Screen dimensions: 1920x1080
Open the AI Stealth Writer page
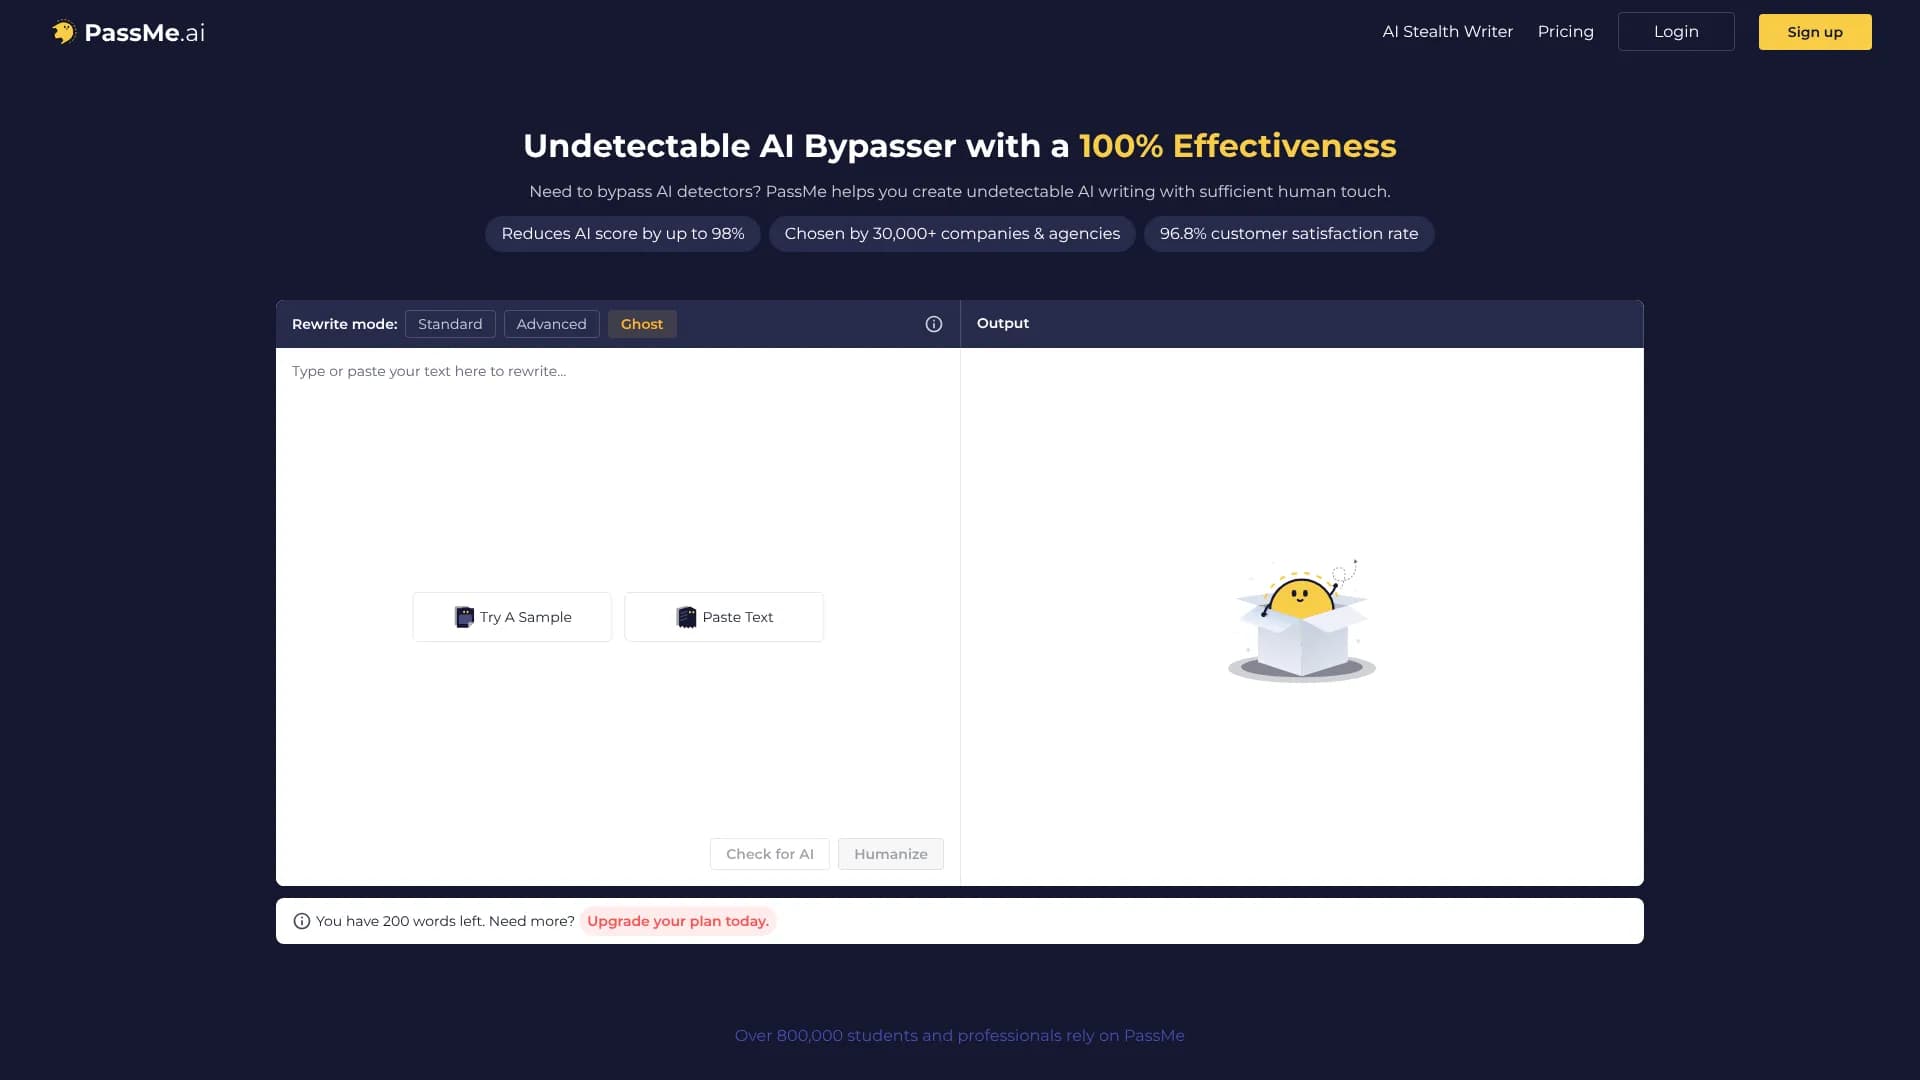tap(1447, 31)
